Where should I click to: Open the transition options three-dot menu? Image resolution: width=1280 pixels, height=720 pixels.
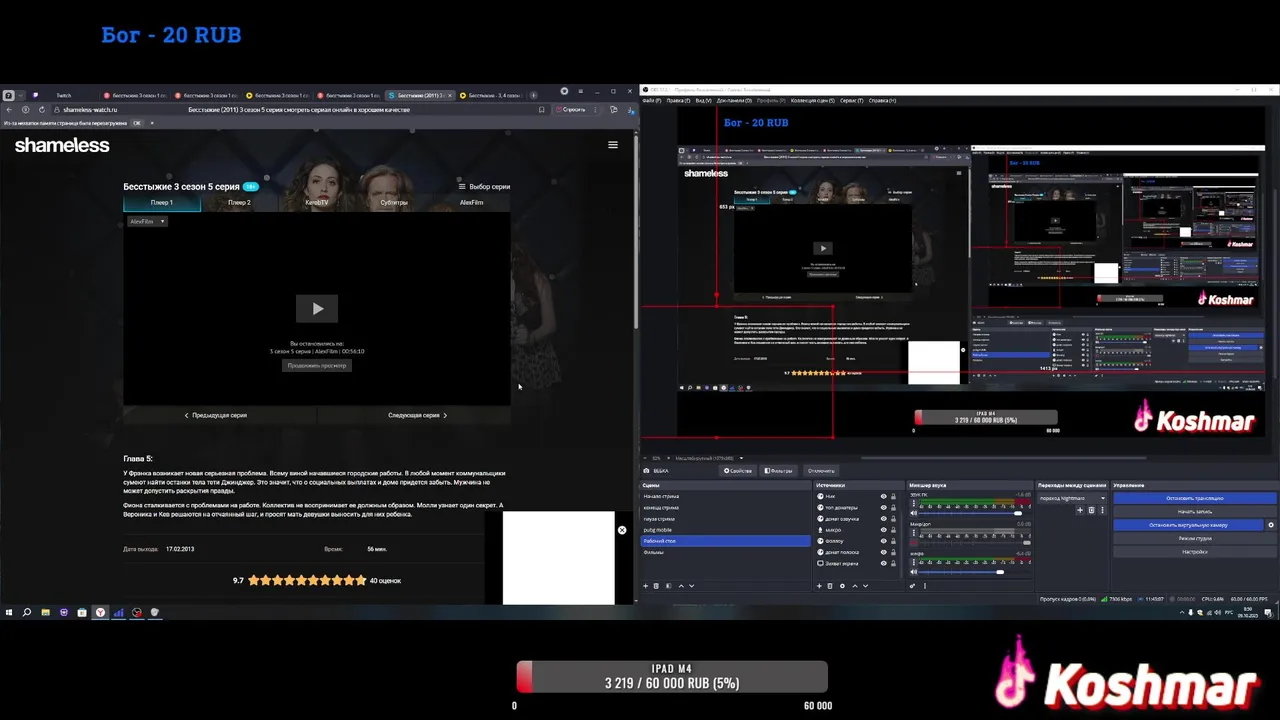coord(1102,510)
